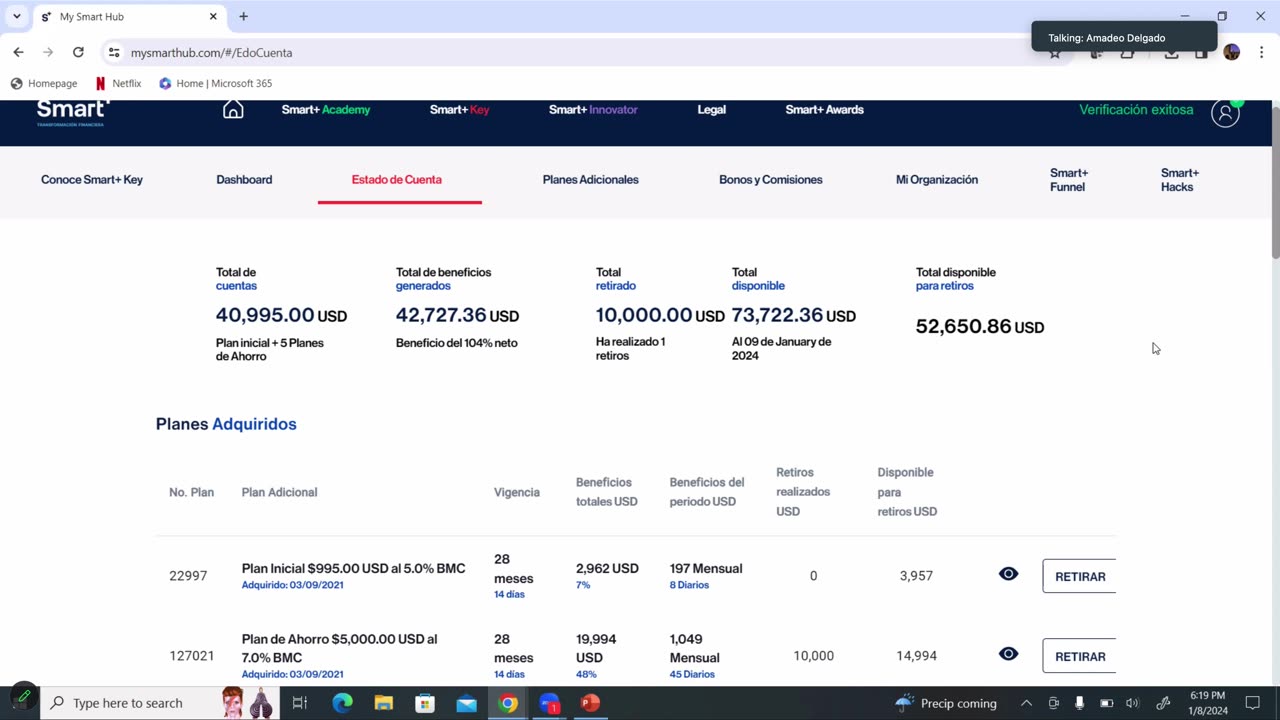Click the Smart+ logo
Image resolution: width=1280 pixels, height=720 pixels.
point(73,112)
